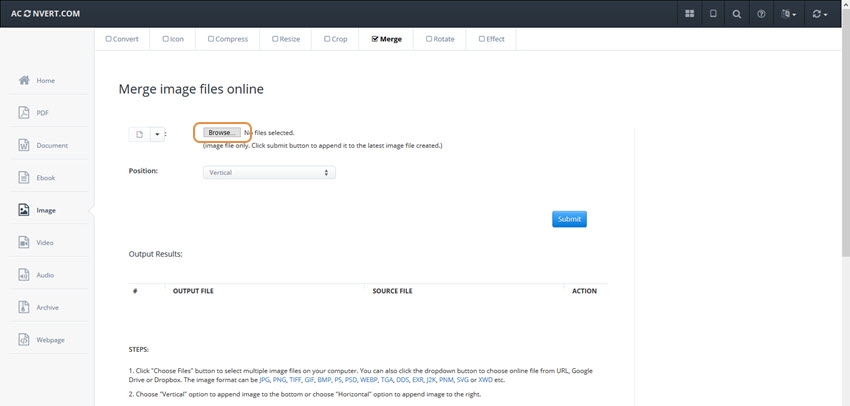Switch to the Crop tab
Screen dimensions: 850x406
[337, 39]
